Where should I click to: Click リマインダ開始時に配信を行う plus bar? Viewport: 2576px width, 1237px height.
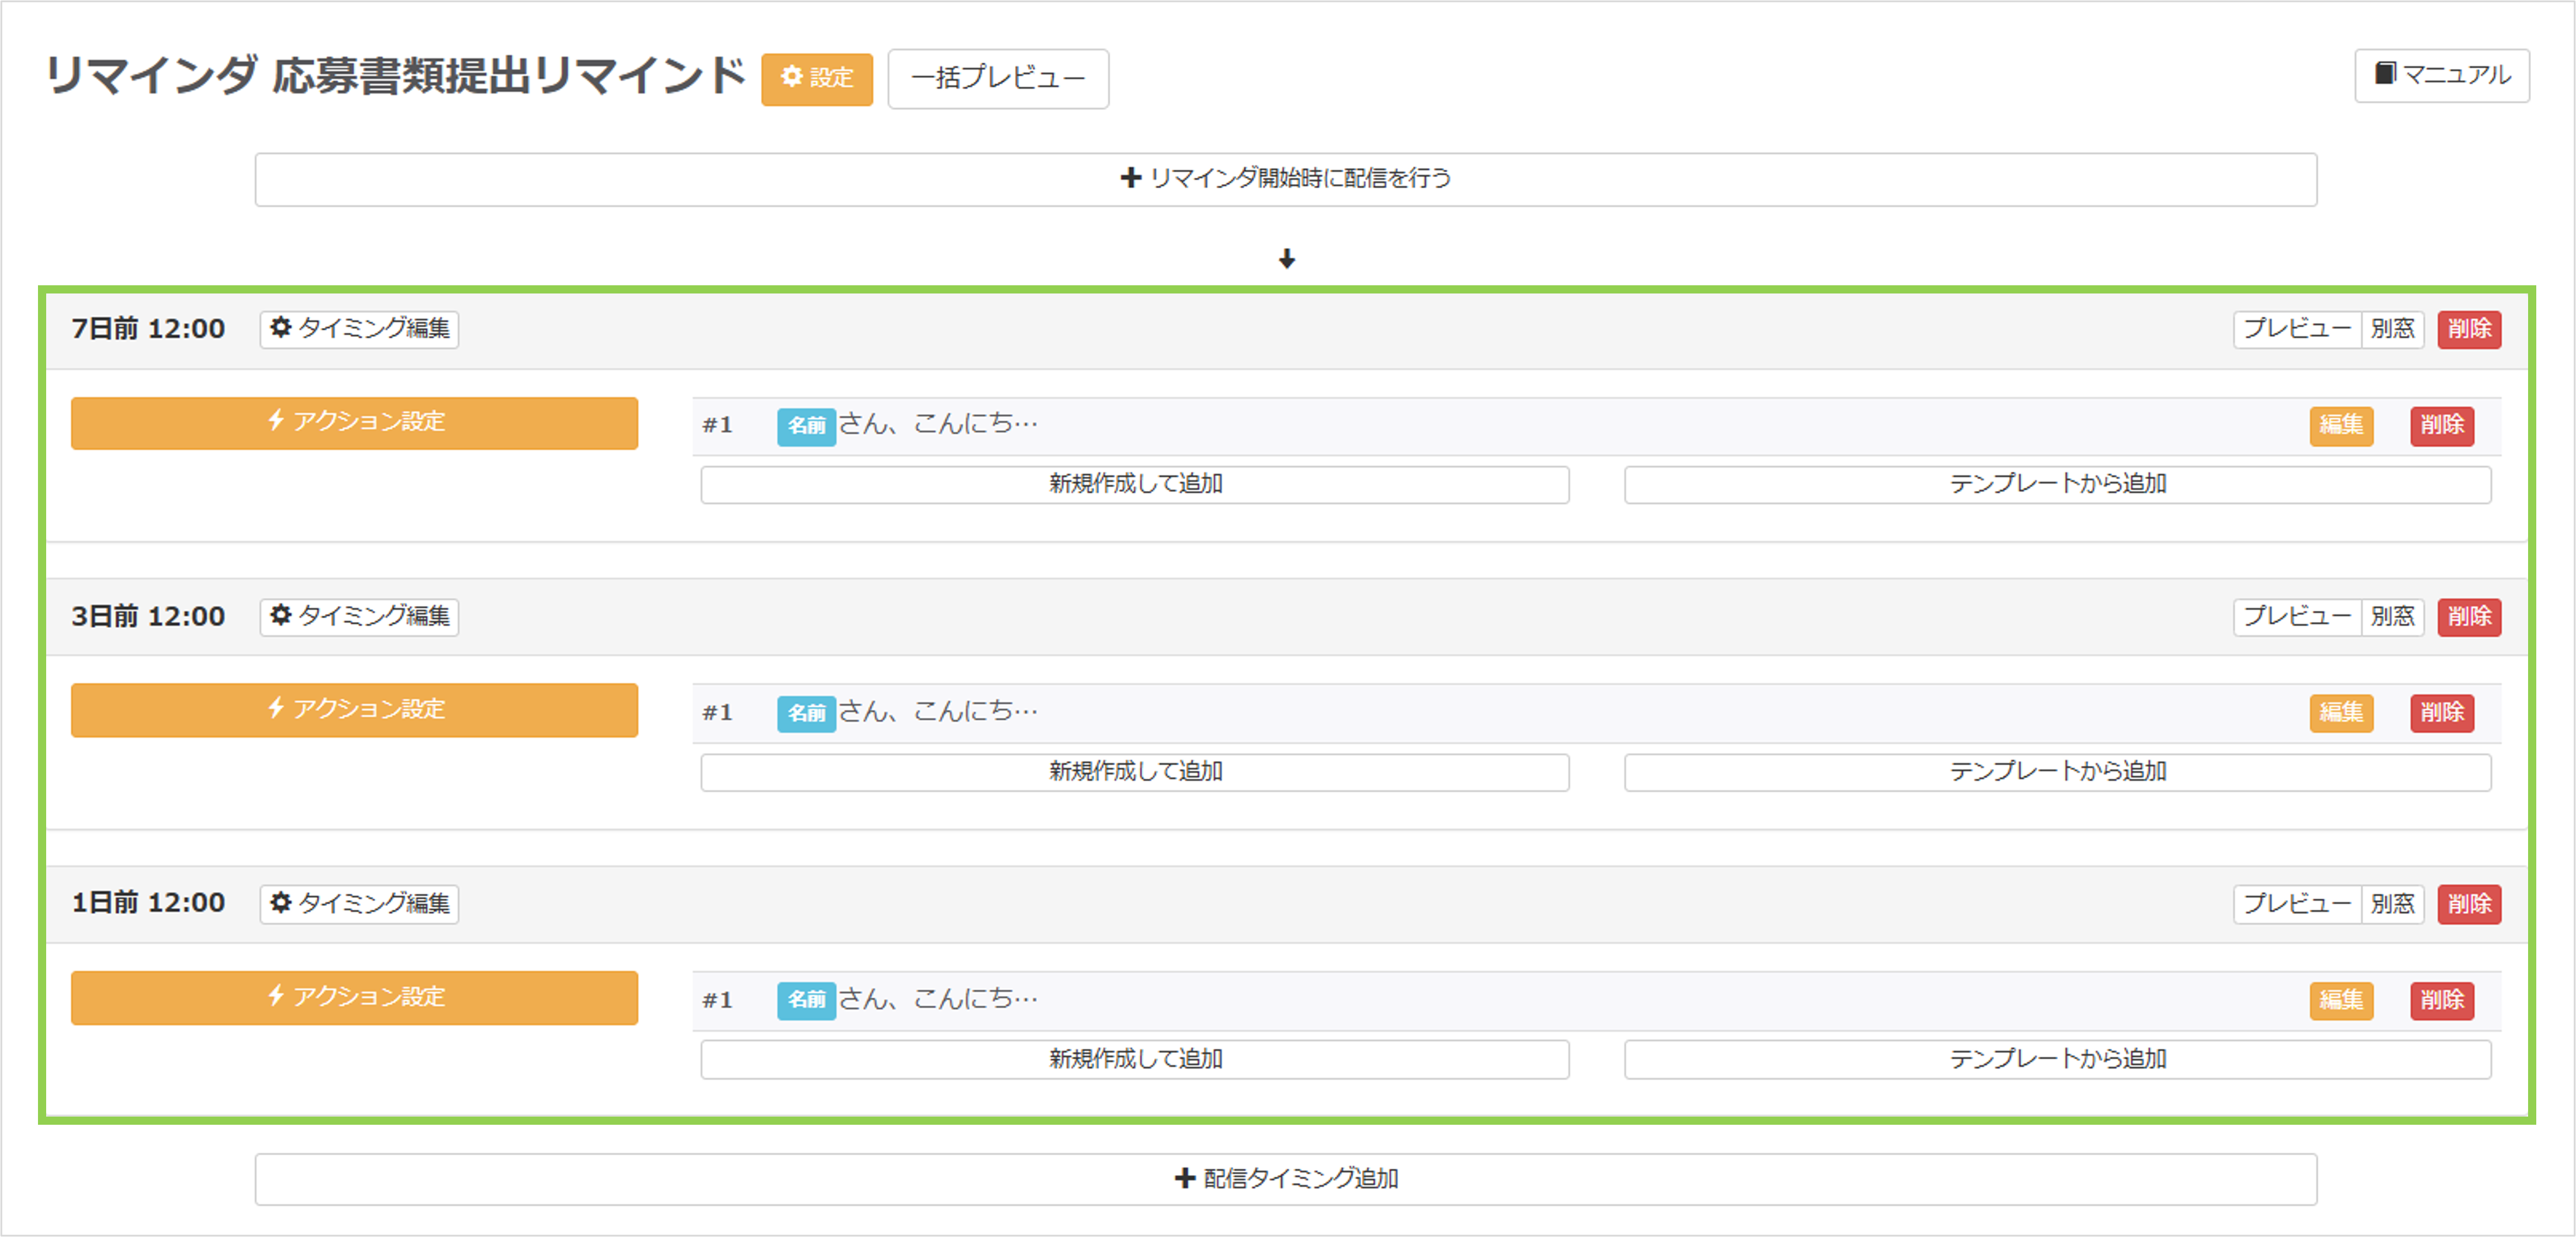[x=1285, y=179]
